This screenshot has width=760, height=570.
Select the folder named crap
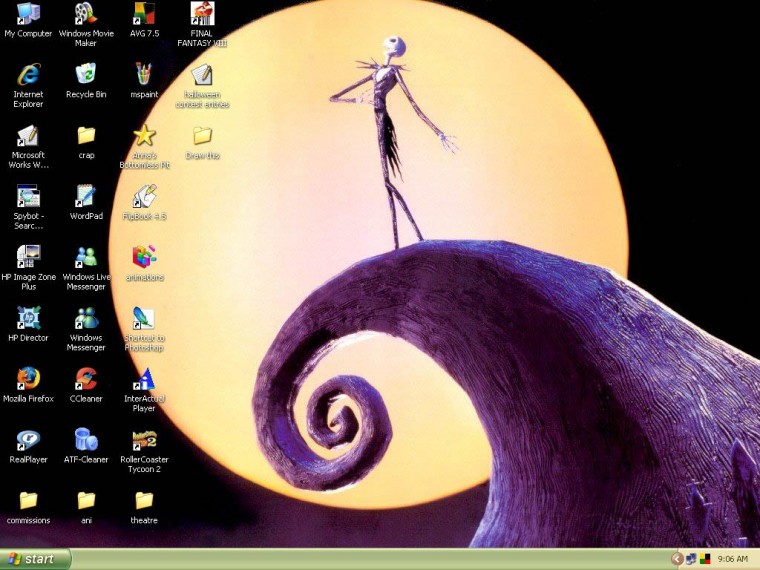click(x=86, y=136)
